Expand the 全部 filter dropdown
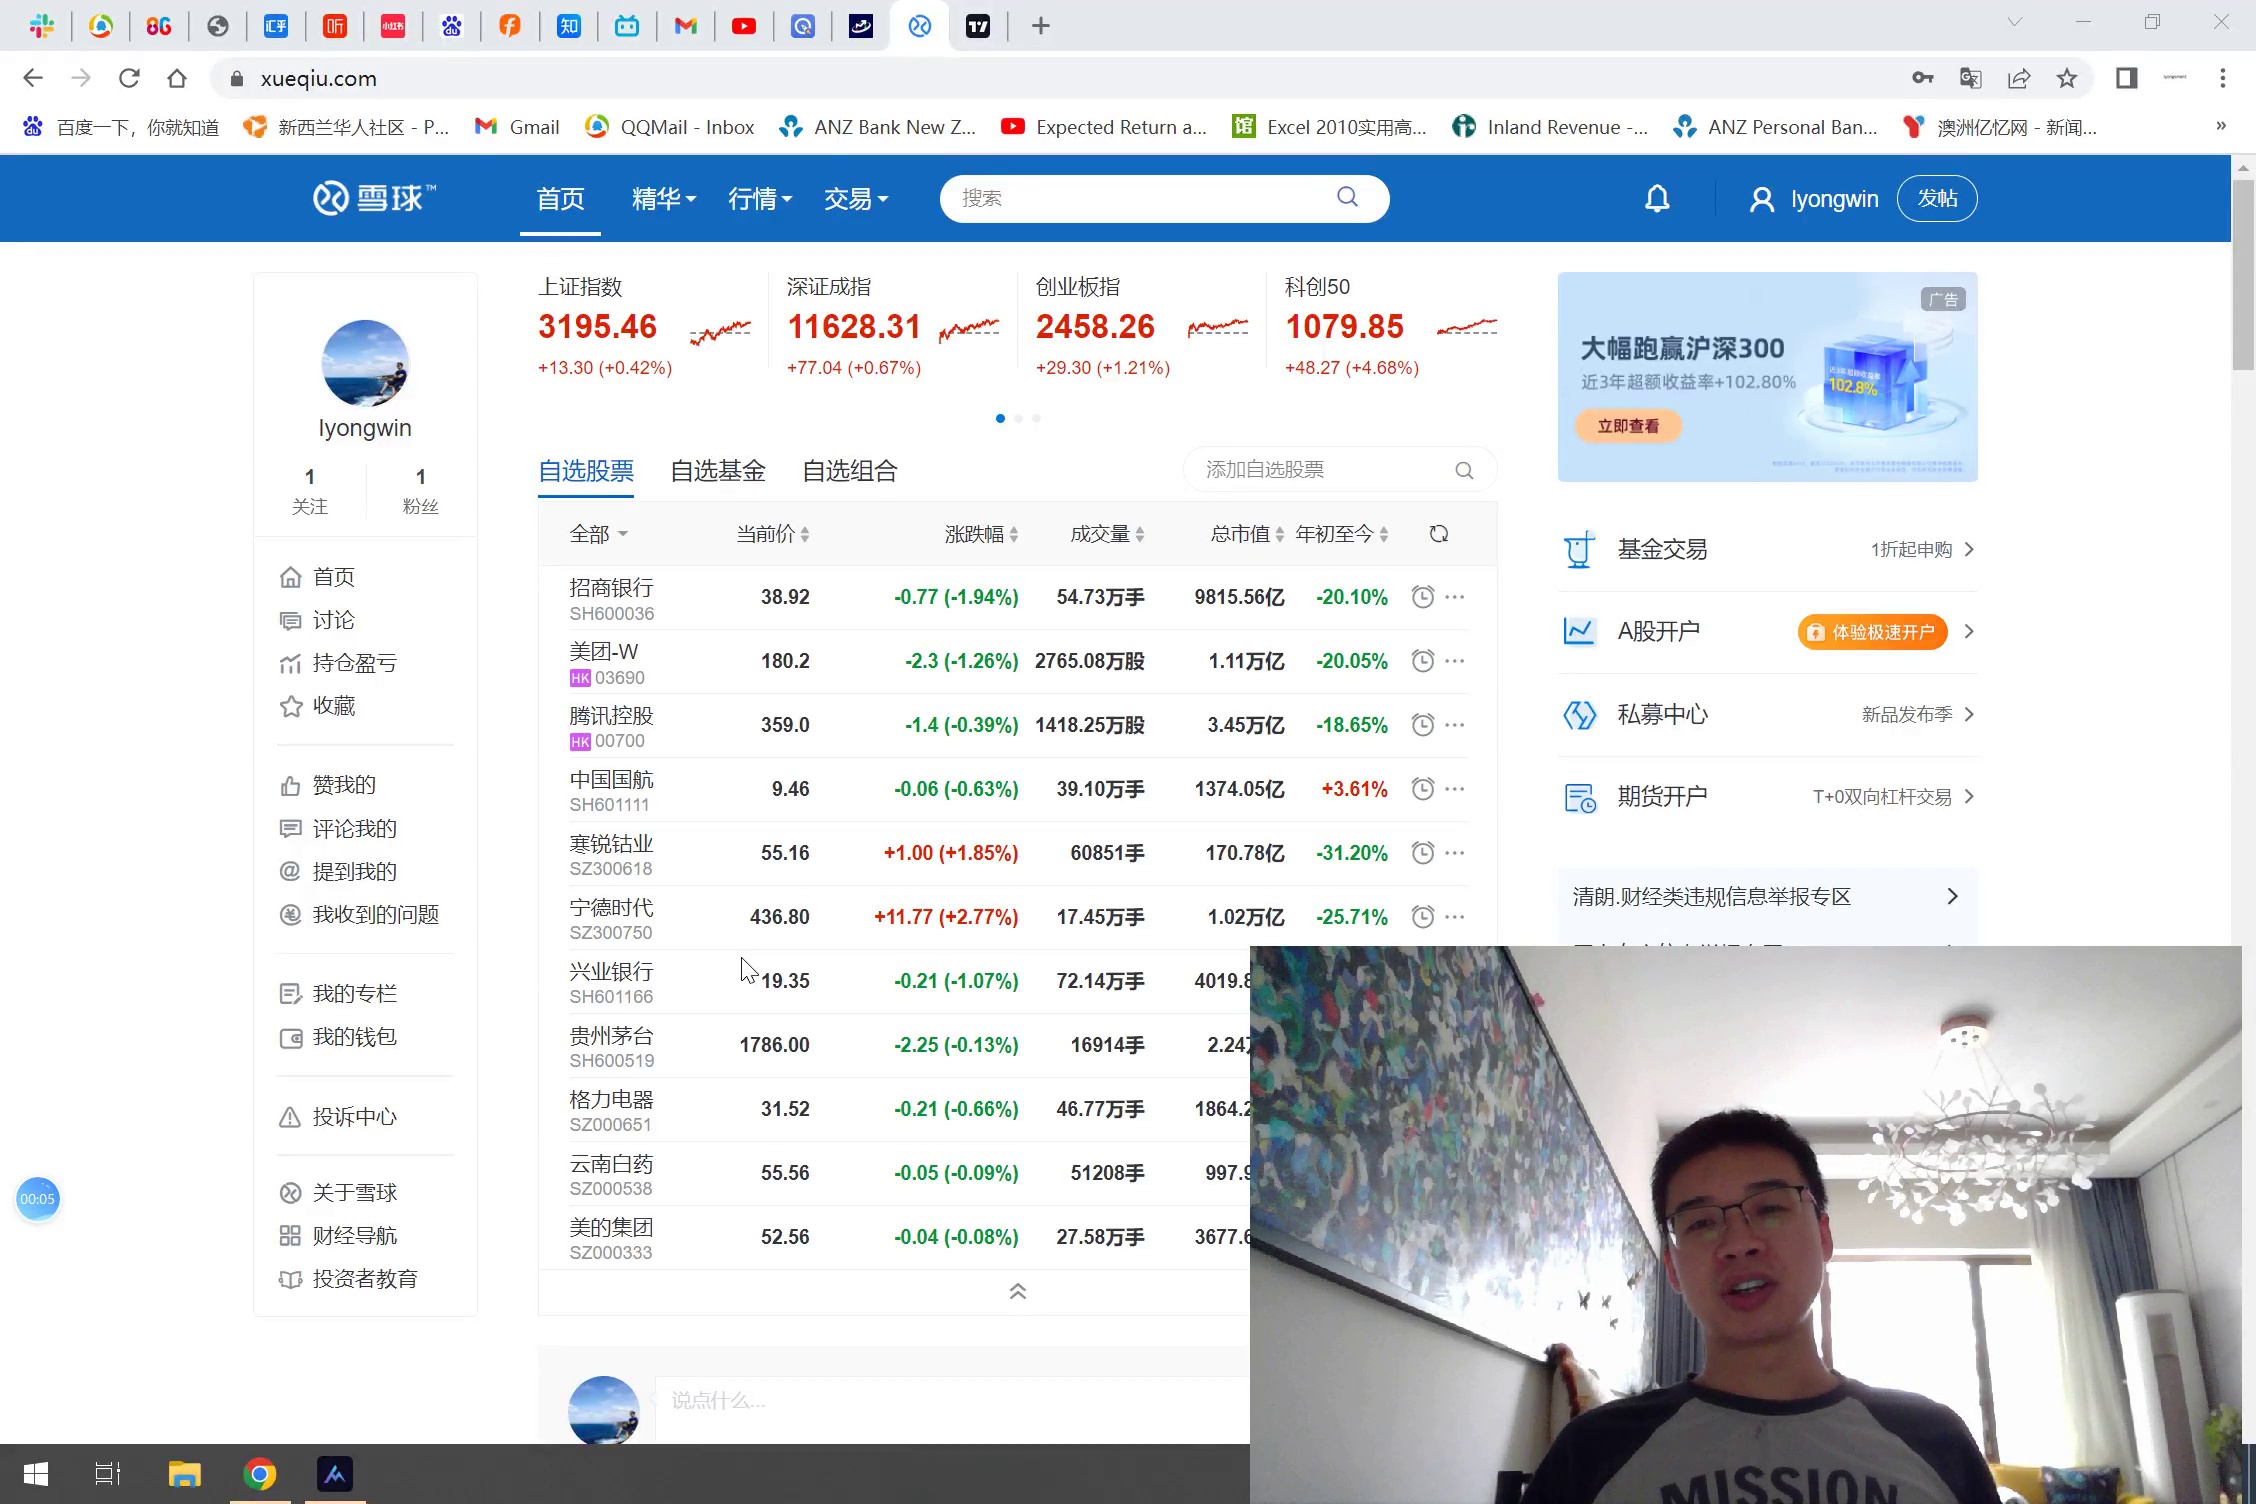The image size is (2256, 1504). [x=598, y=534]
